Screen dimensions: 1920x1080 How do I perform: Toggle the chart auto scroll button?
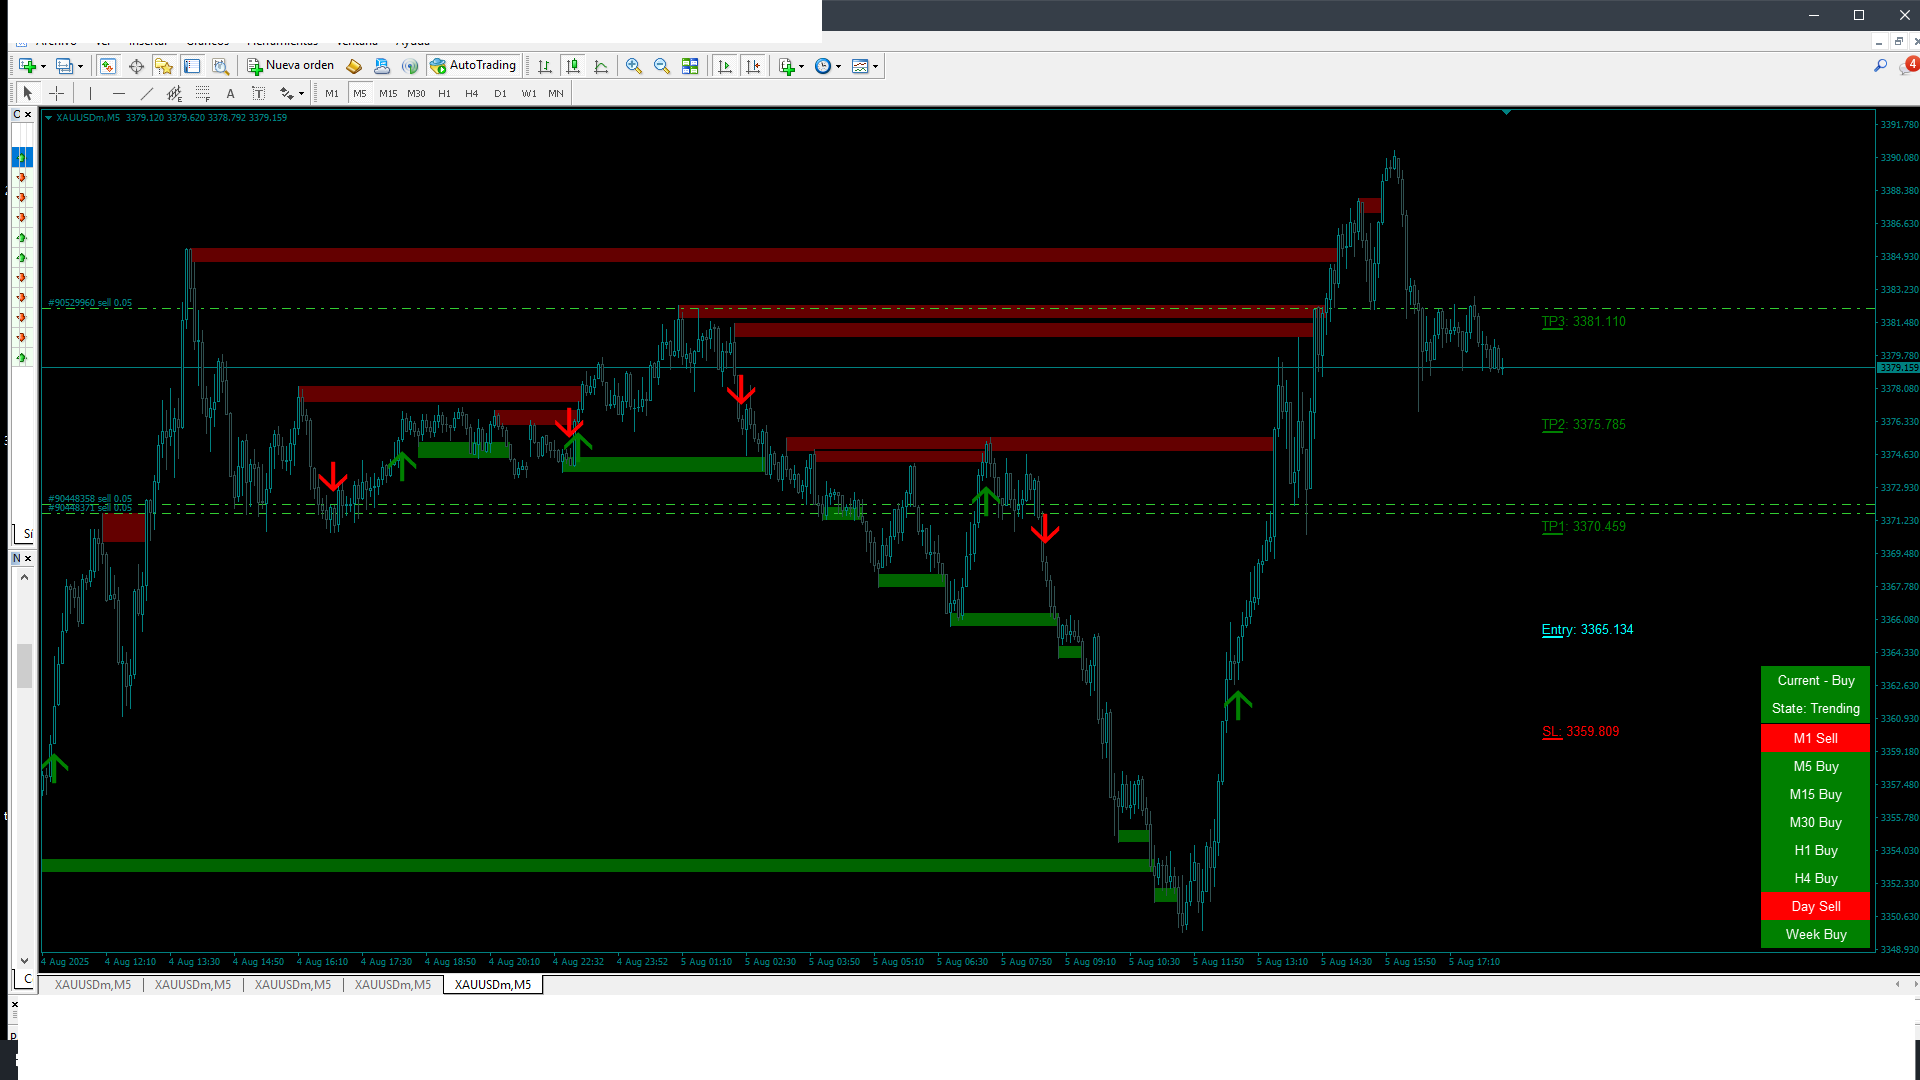(725, 66)
